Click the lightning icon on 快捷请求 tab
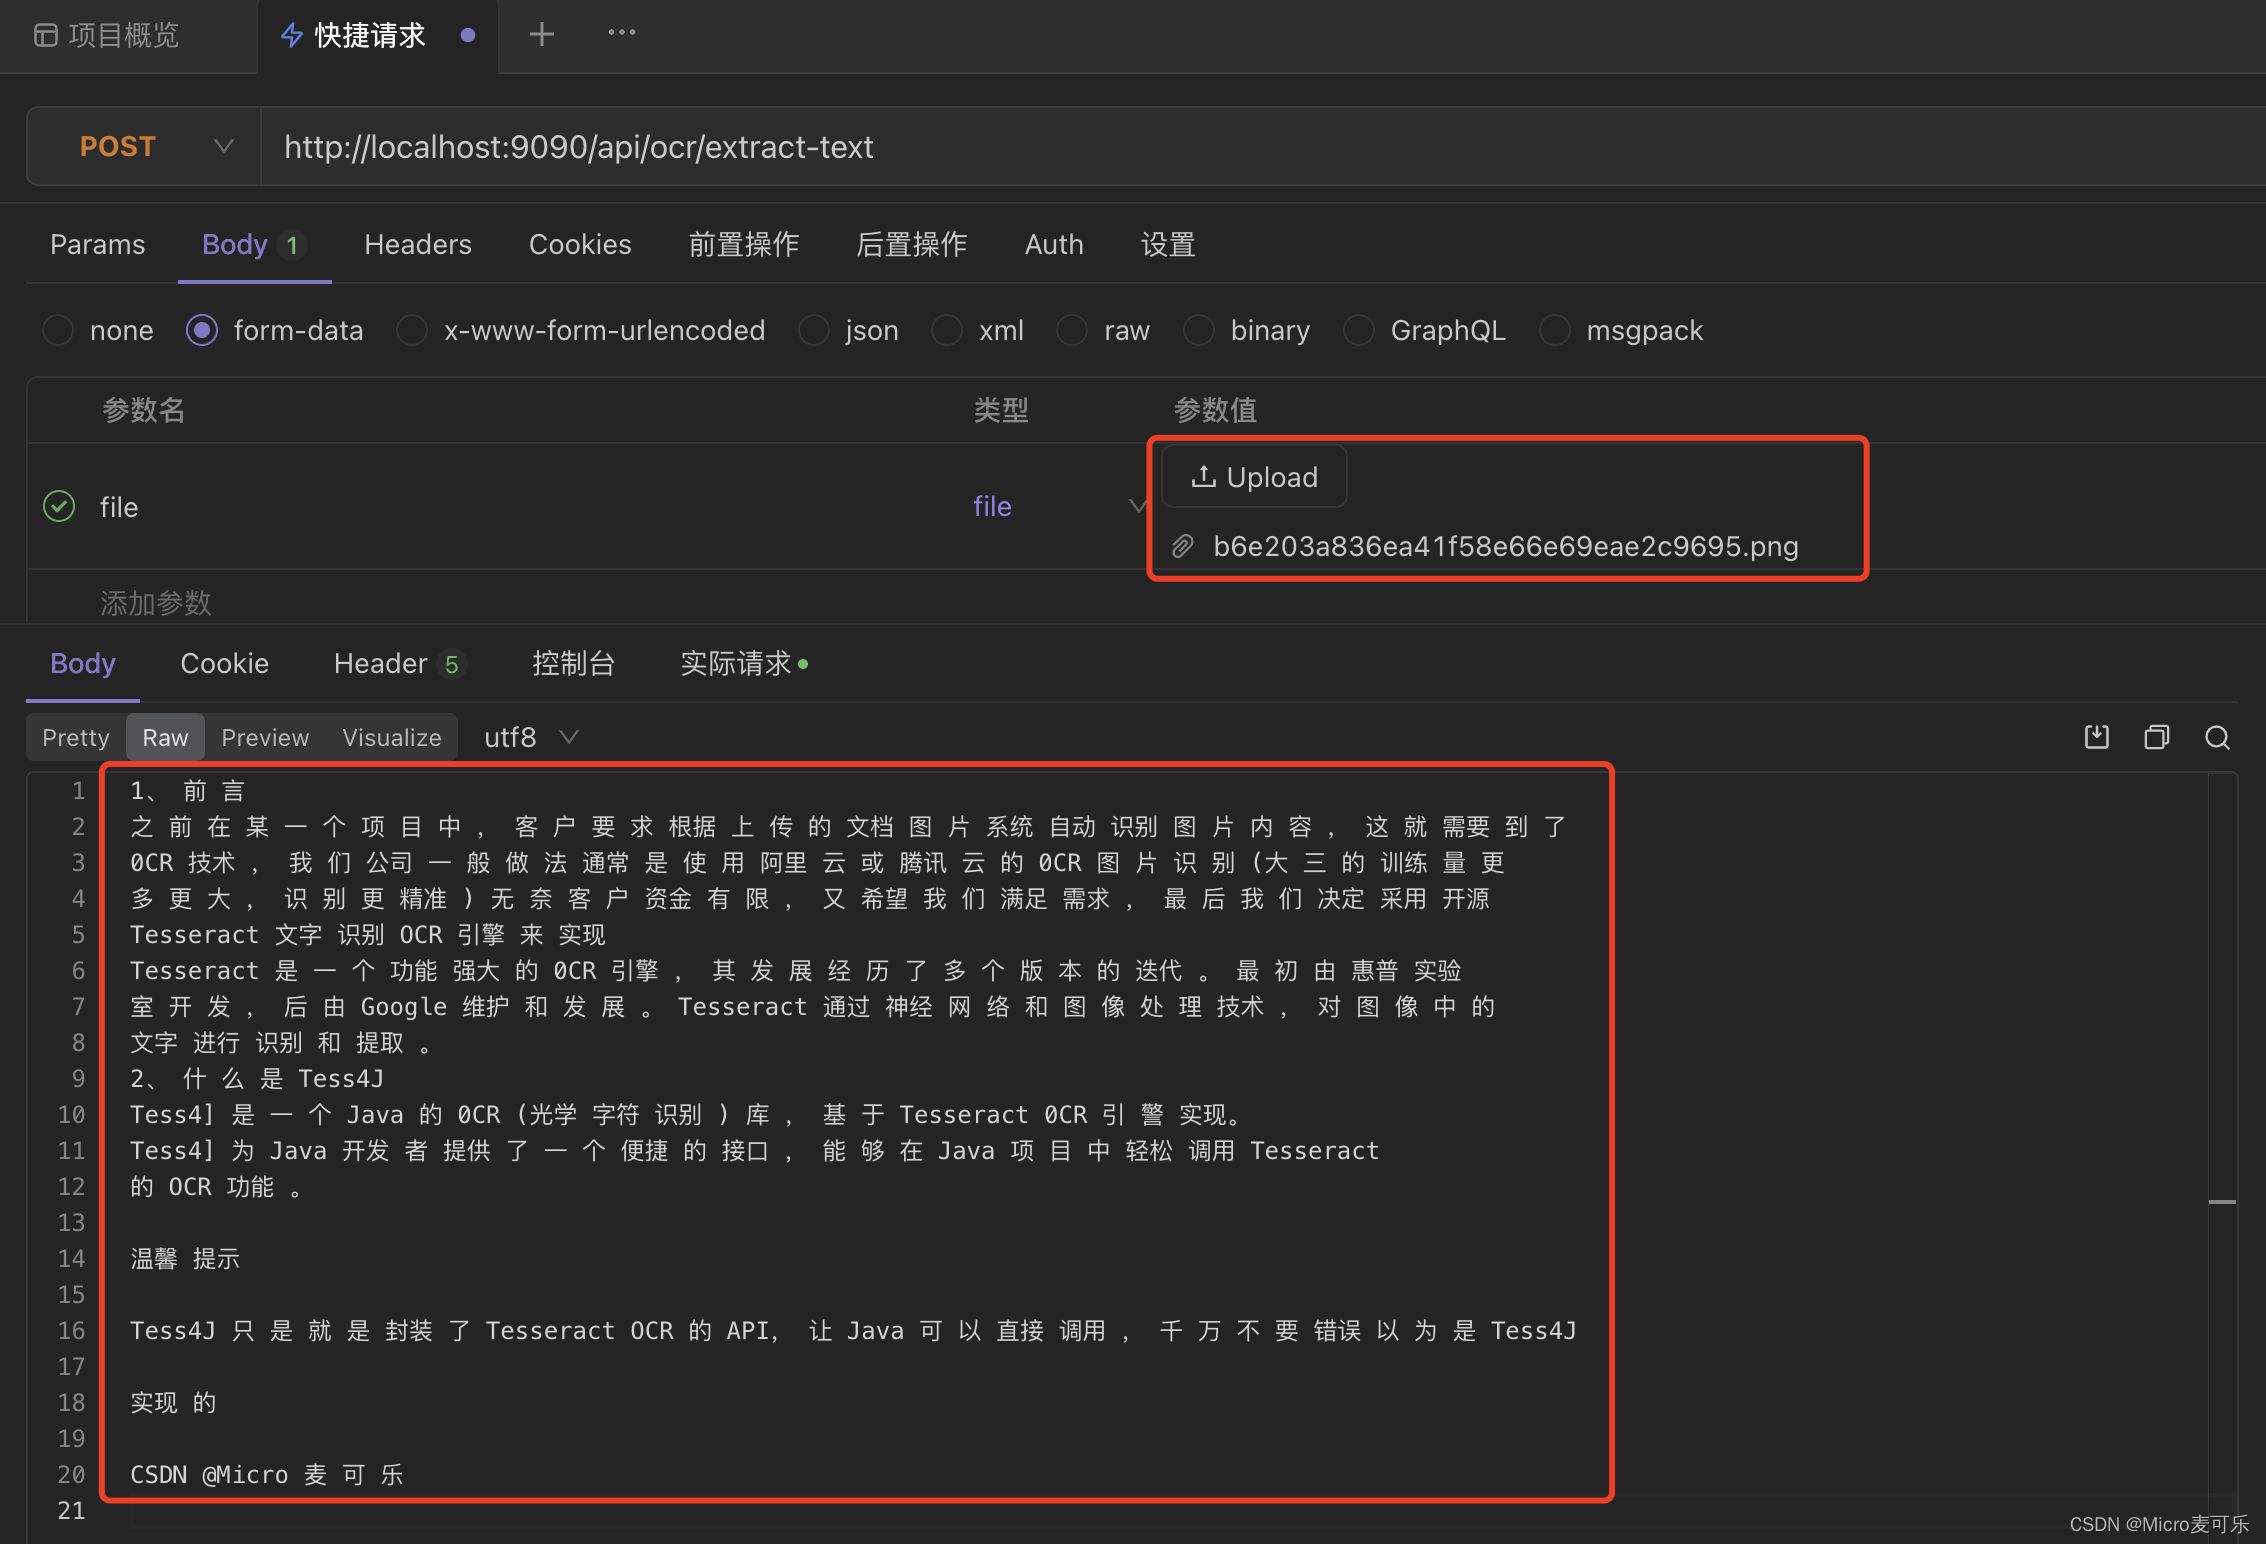Viewport: 2266px width, 1544px height. pyautogui.click(x=291, y=36)
